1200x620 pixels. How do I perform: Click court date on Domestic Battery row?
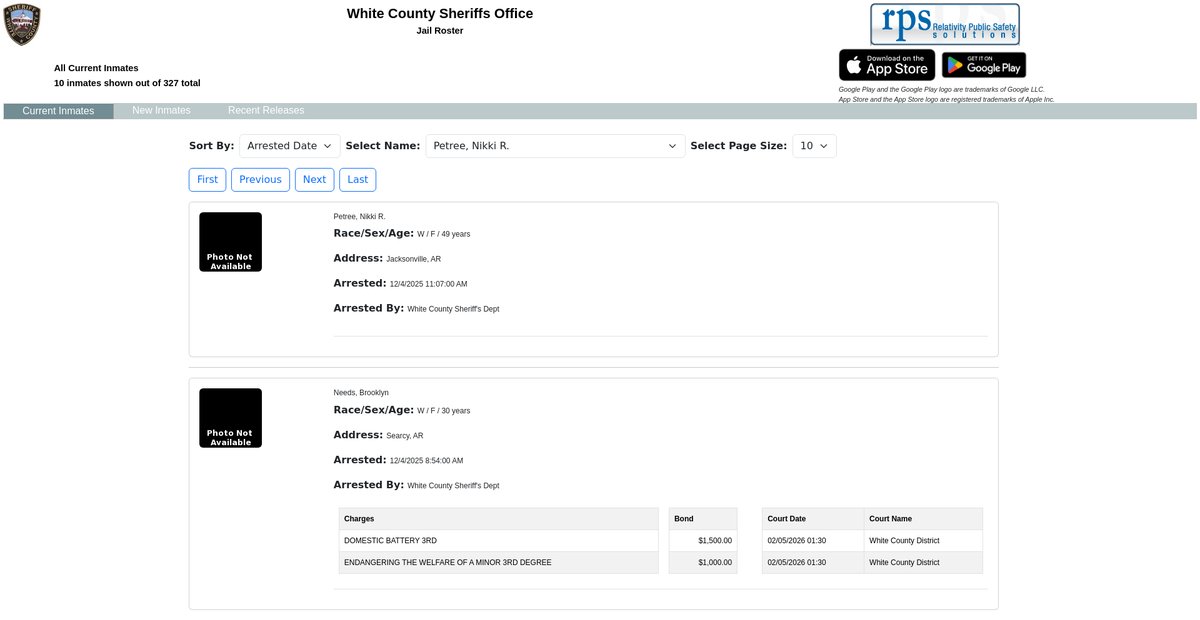(796, 541)
